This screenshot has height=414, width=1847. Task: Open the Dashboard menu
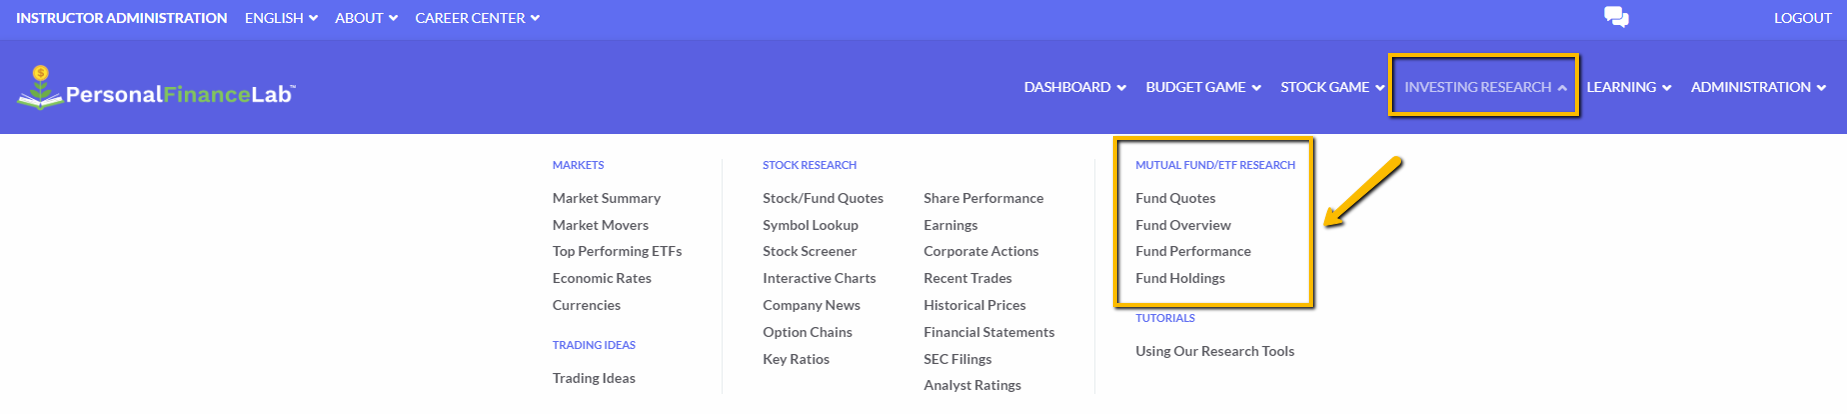(1075, 87)
